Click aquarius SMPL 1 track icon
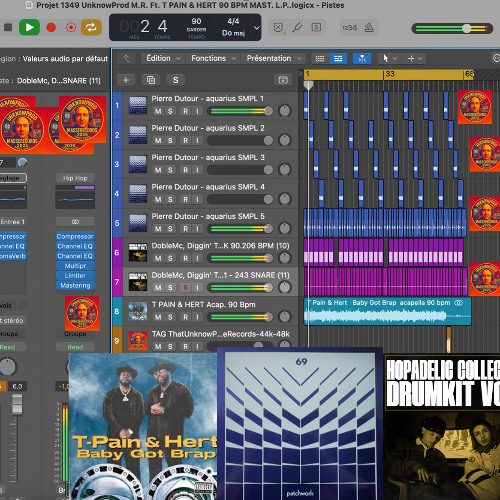Image resolution: width=500 pixels, height=500 pixels. [x=138, y=105]
